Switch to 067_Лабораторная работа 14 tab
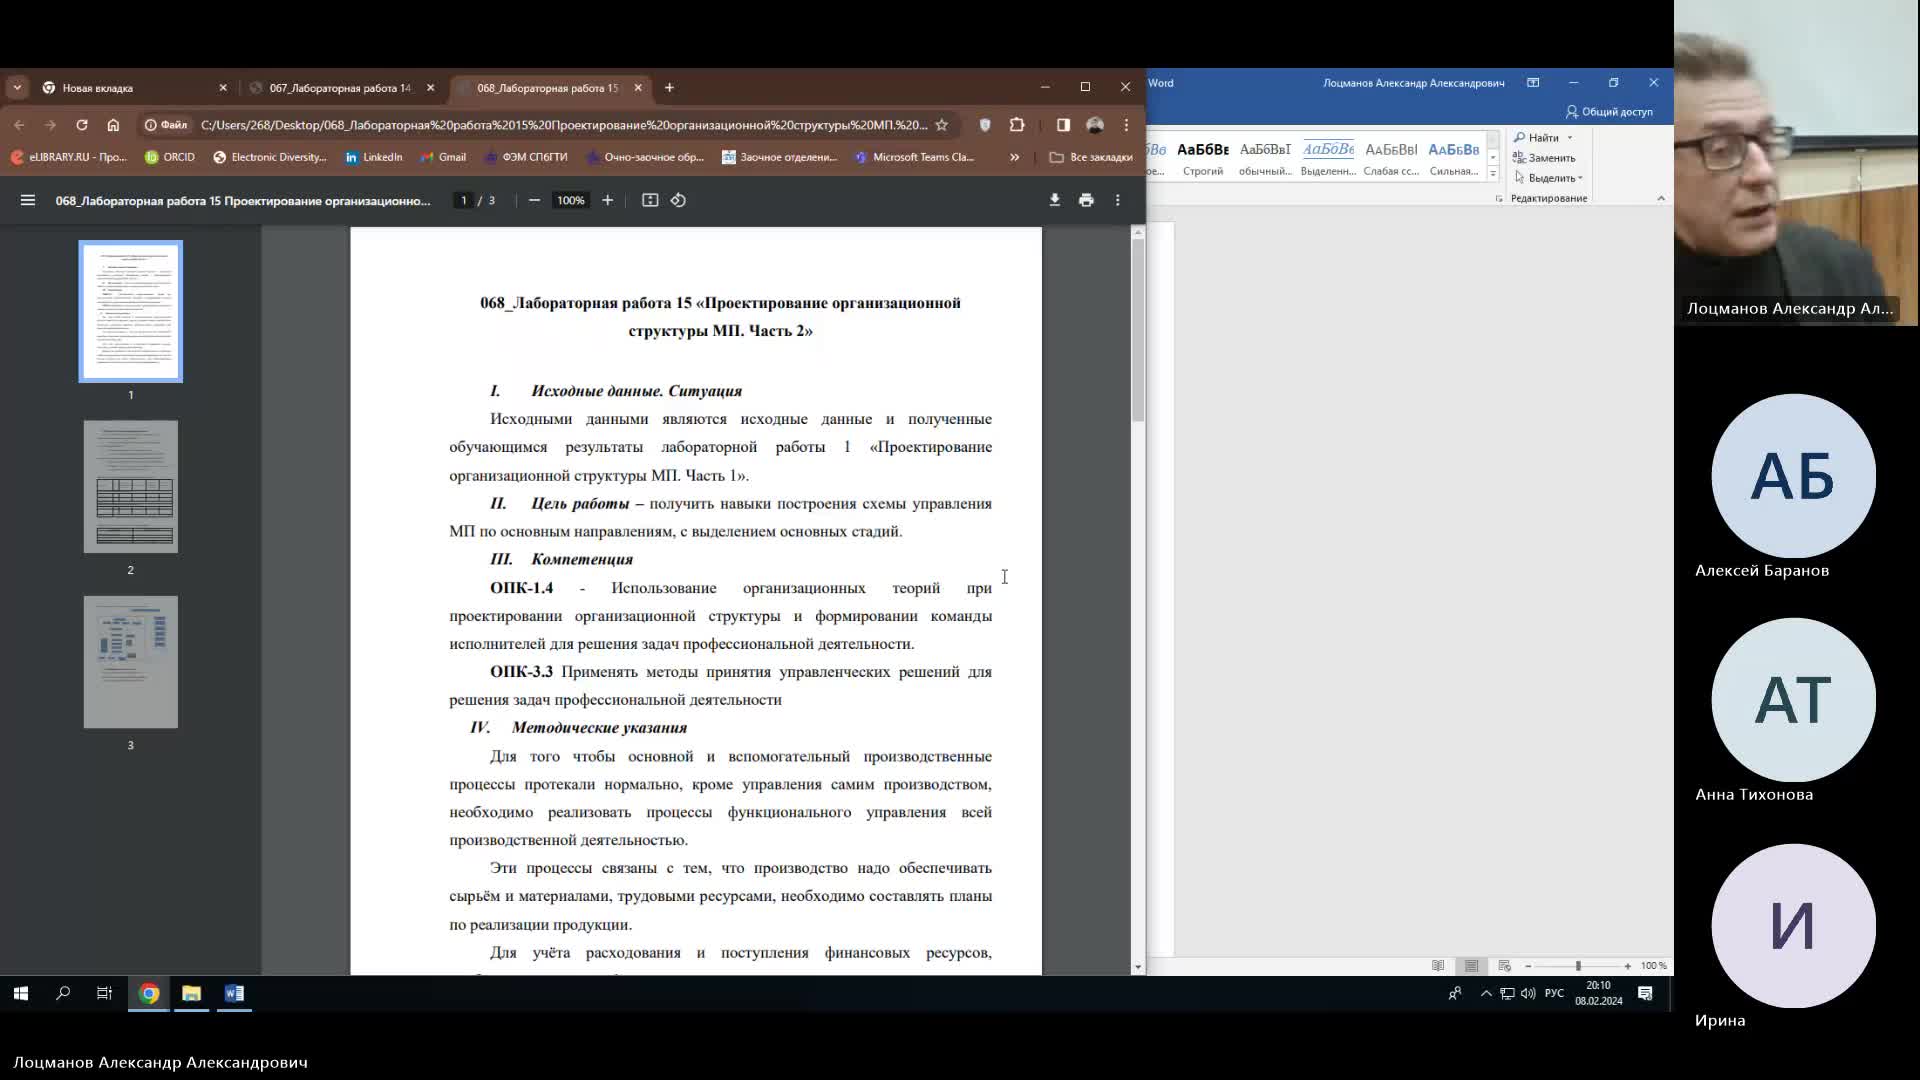The height and width of the screenshot is (1080, 1920). tap(340, 88)
